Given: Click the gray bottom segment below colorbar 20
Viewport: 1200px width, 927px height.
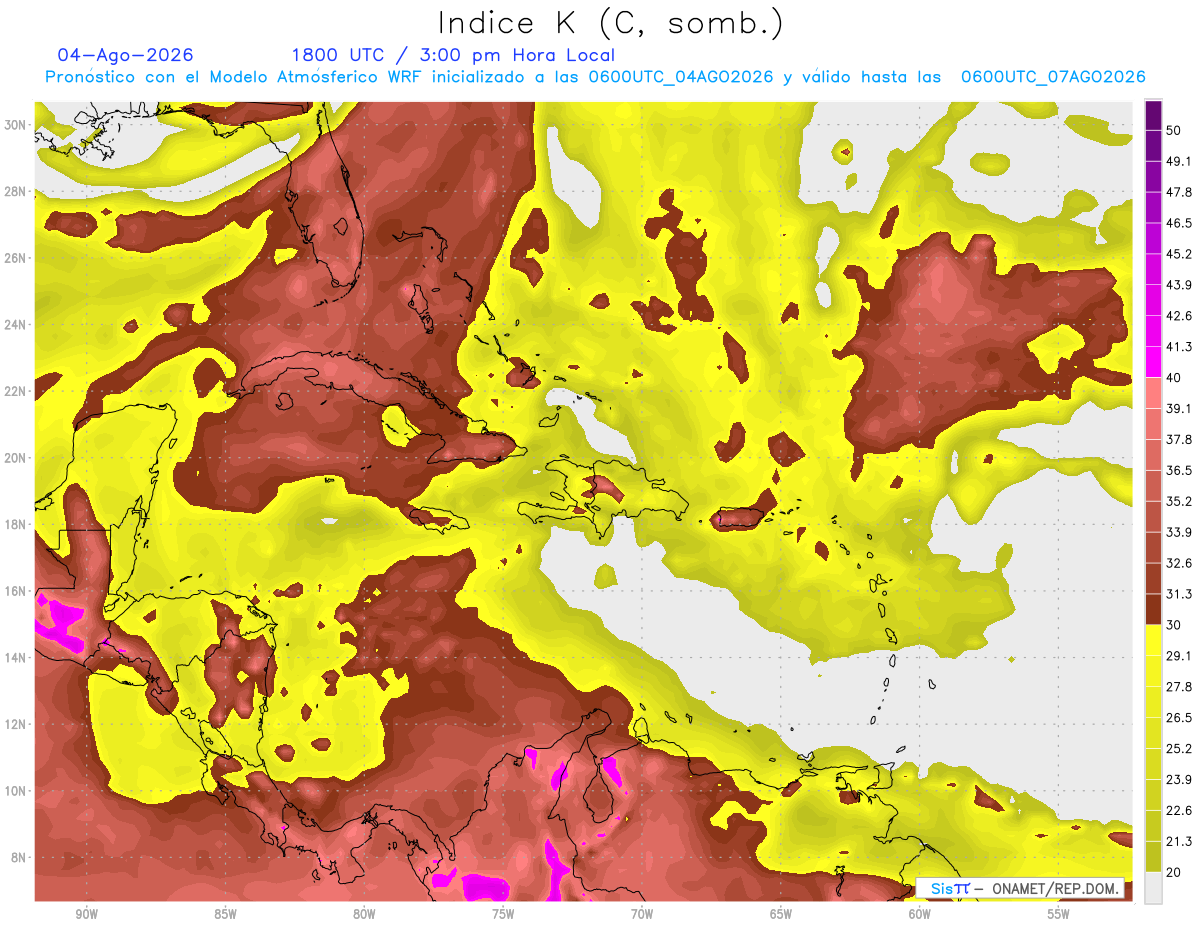Looking at the screenshot, I should point(1153,888).
